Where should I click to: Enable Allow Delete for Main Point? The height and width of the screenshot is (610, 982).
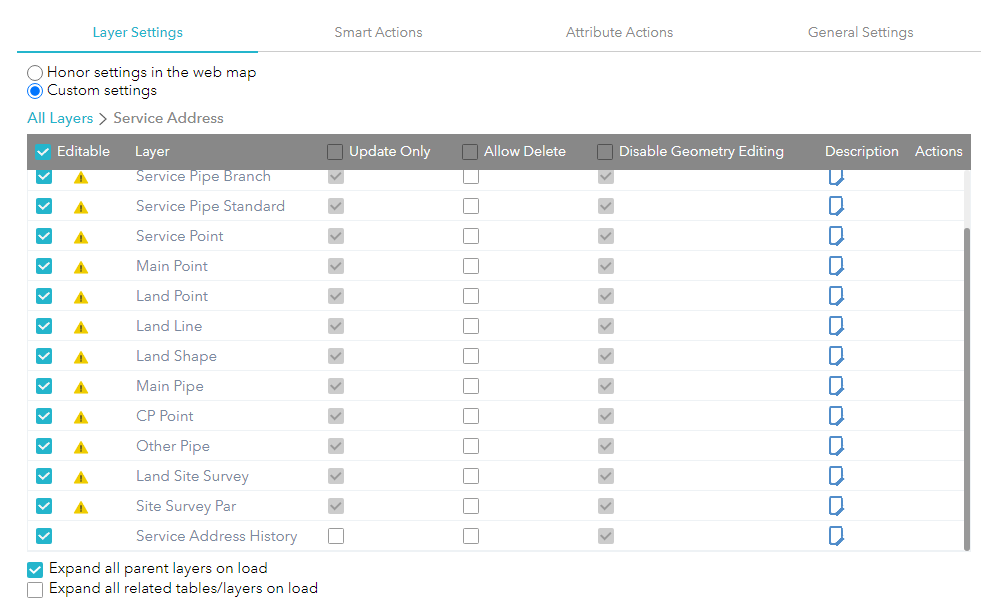pyautogui.click(x=470, y=266)
